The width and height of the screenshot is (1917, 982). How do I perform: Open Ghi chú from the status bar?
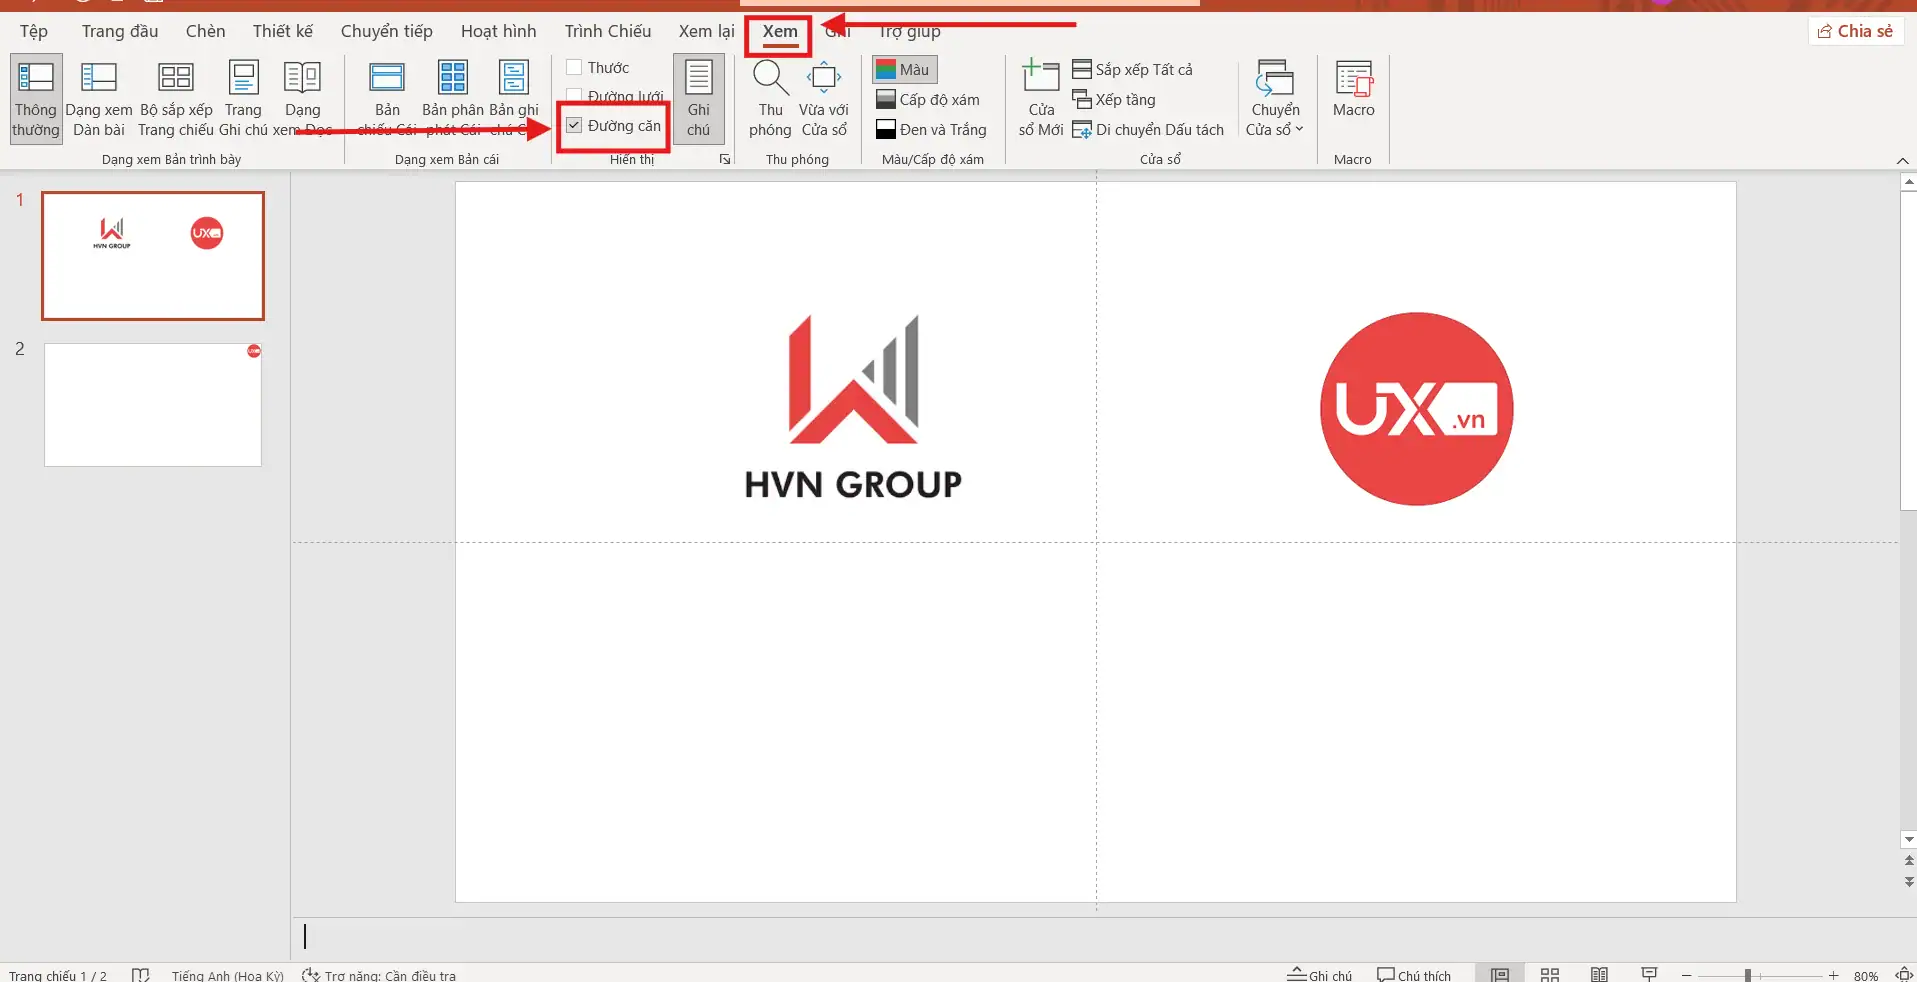pos(1318,973)
